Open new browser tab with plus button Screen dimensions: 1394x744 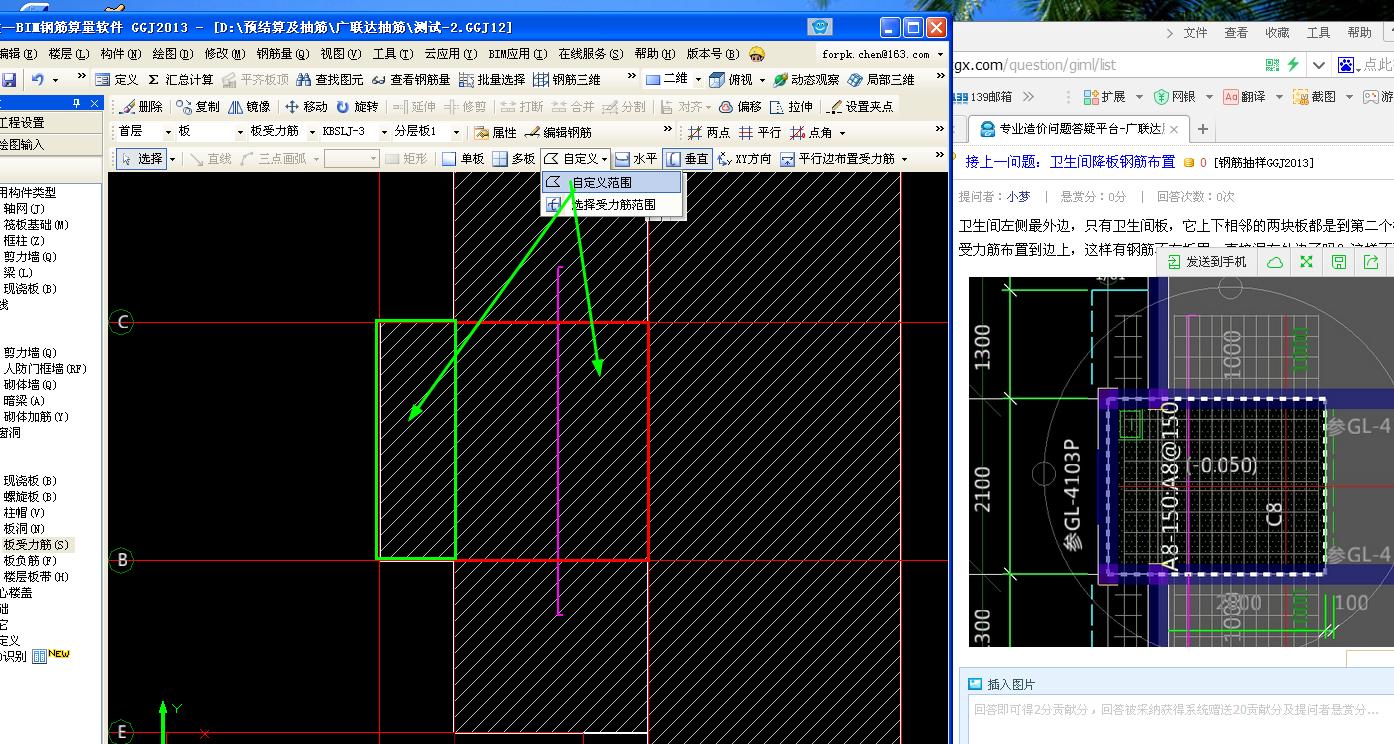1203,129
